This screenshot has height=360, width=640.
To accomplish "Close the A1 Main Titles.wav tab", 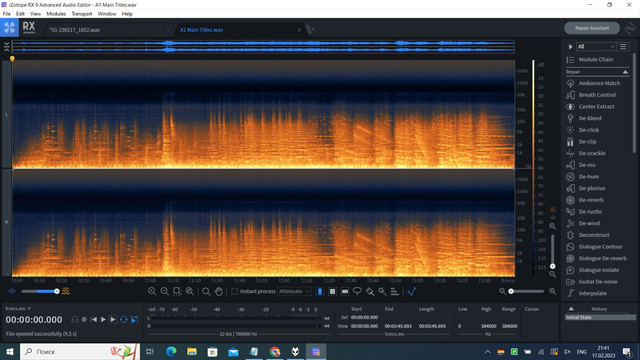I will coord(299,30).
